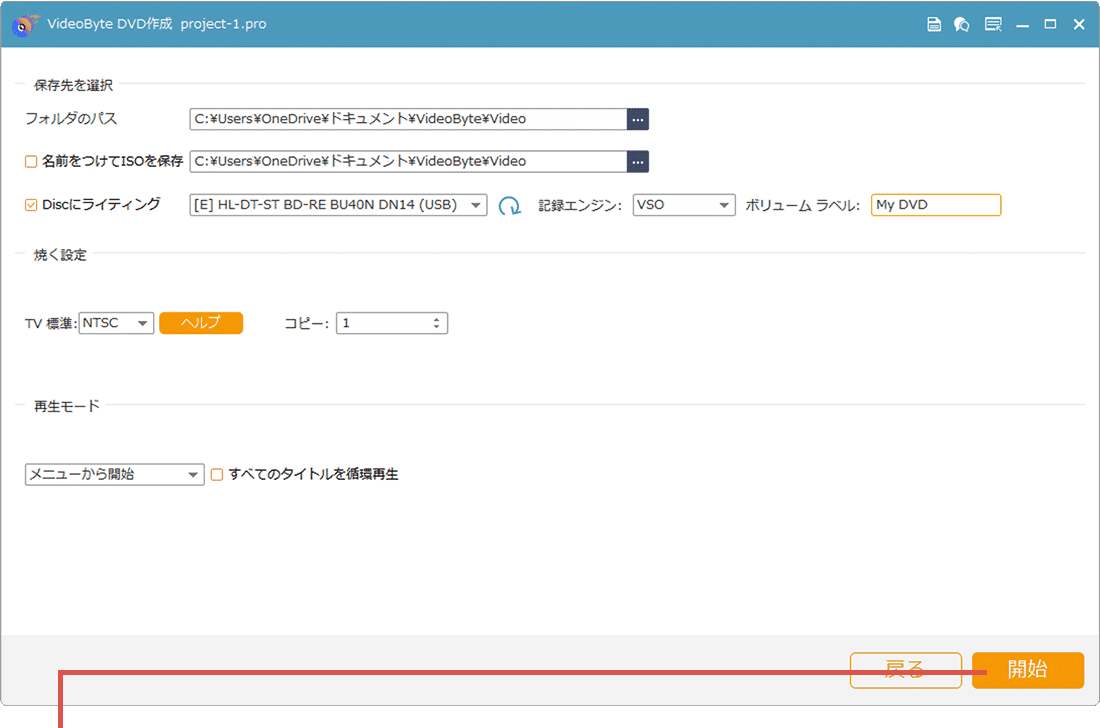Viewport: 1100px width, 728px height.
Task: Open the TV 標準 NTSC dropdown
Action: pyautogui.click(x=142, y=322)
